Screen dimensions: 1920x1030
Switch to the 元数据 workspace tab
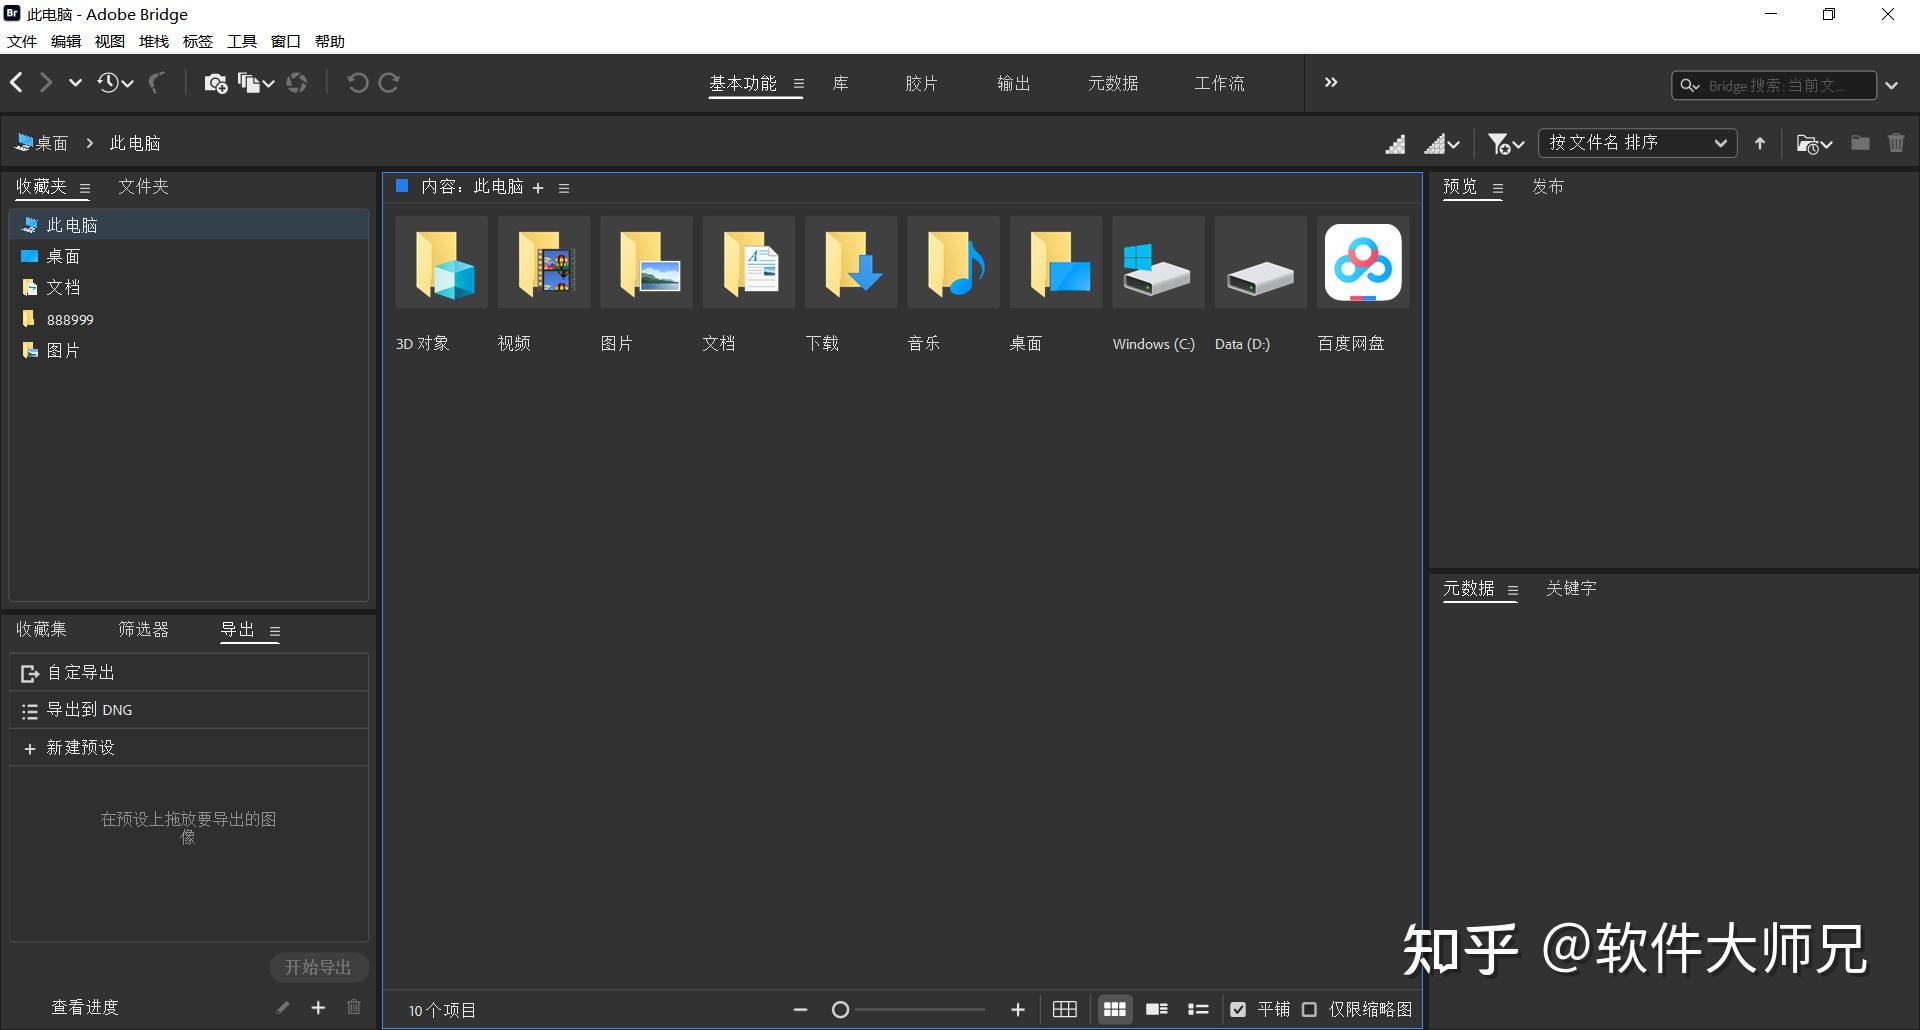(1112, 83)
